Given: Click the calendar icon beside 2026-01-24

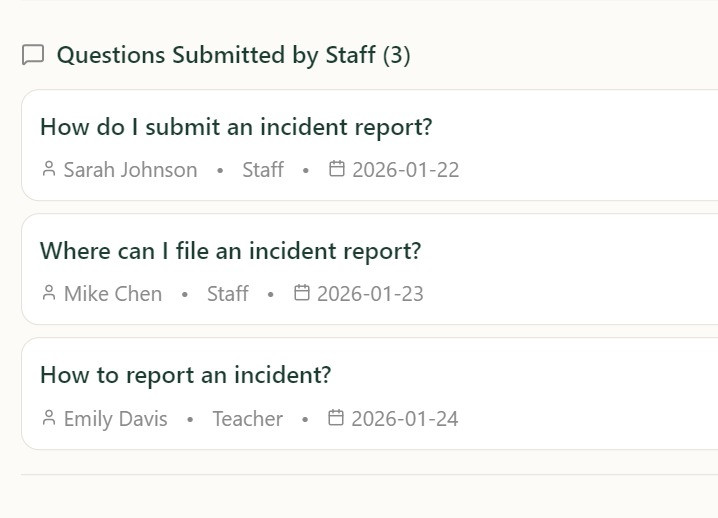Looking at the screenshot, I should (x=336, y=417).
